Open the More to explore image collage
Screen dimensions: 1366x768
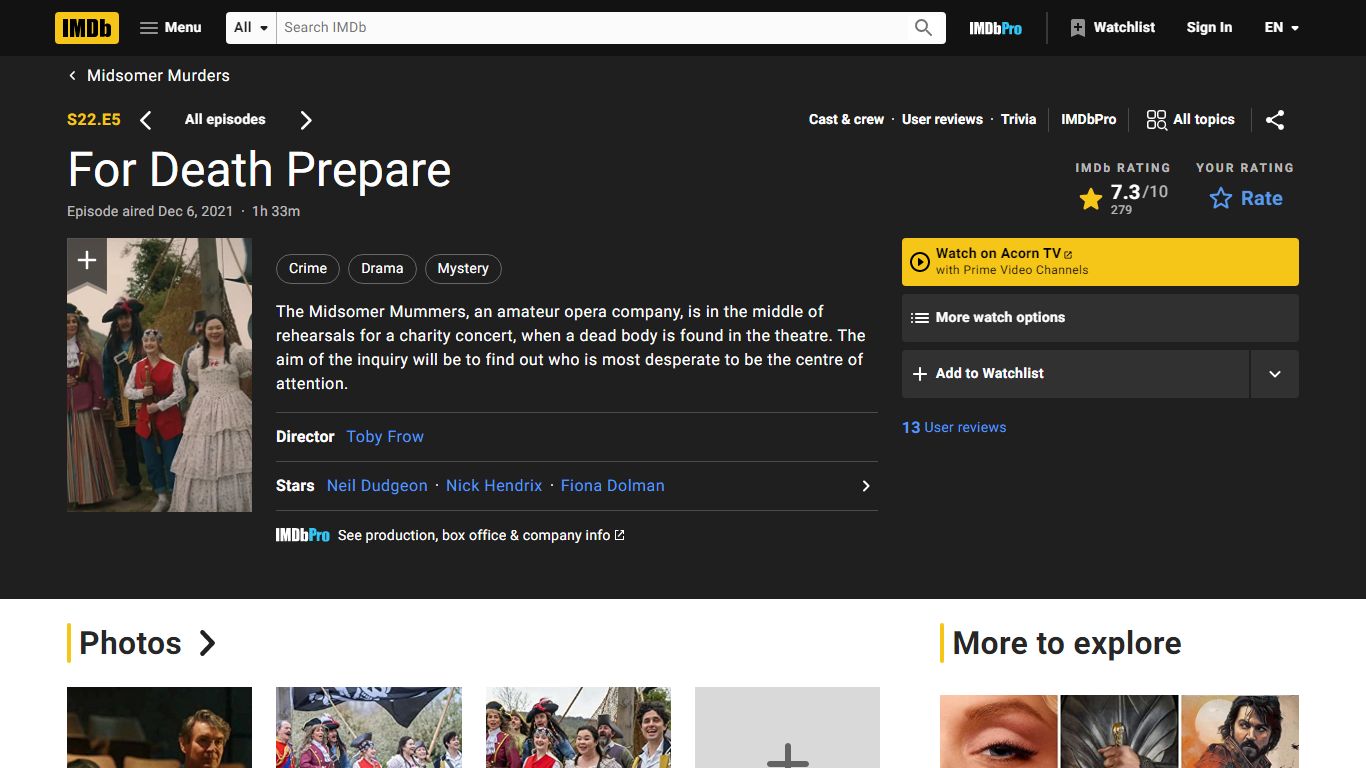click(x=1119, y=732)
